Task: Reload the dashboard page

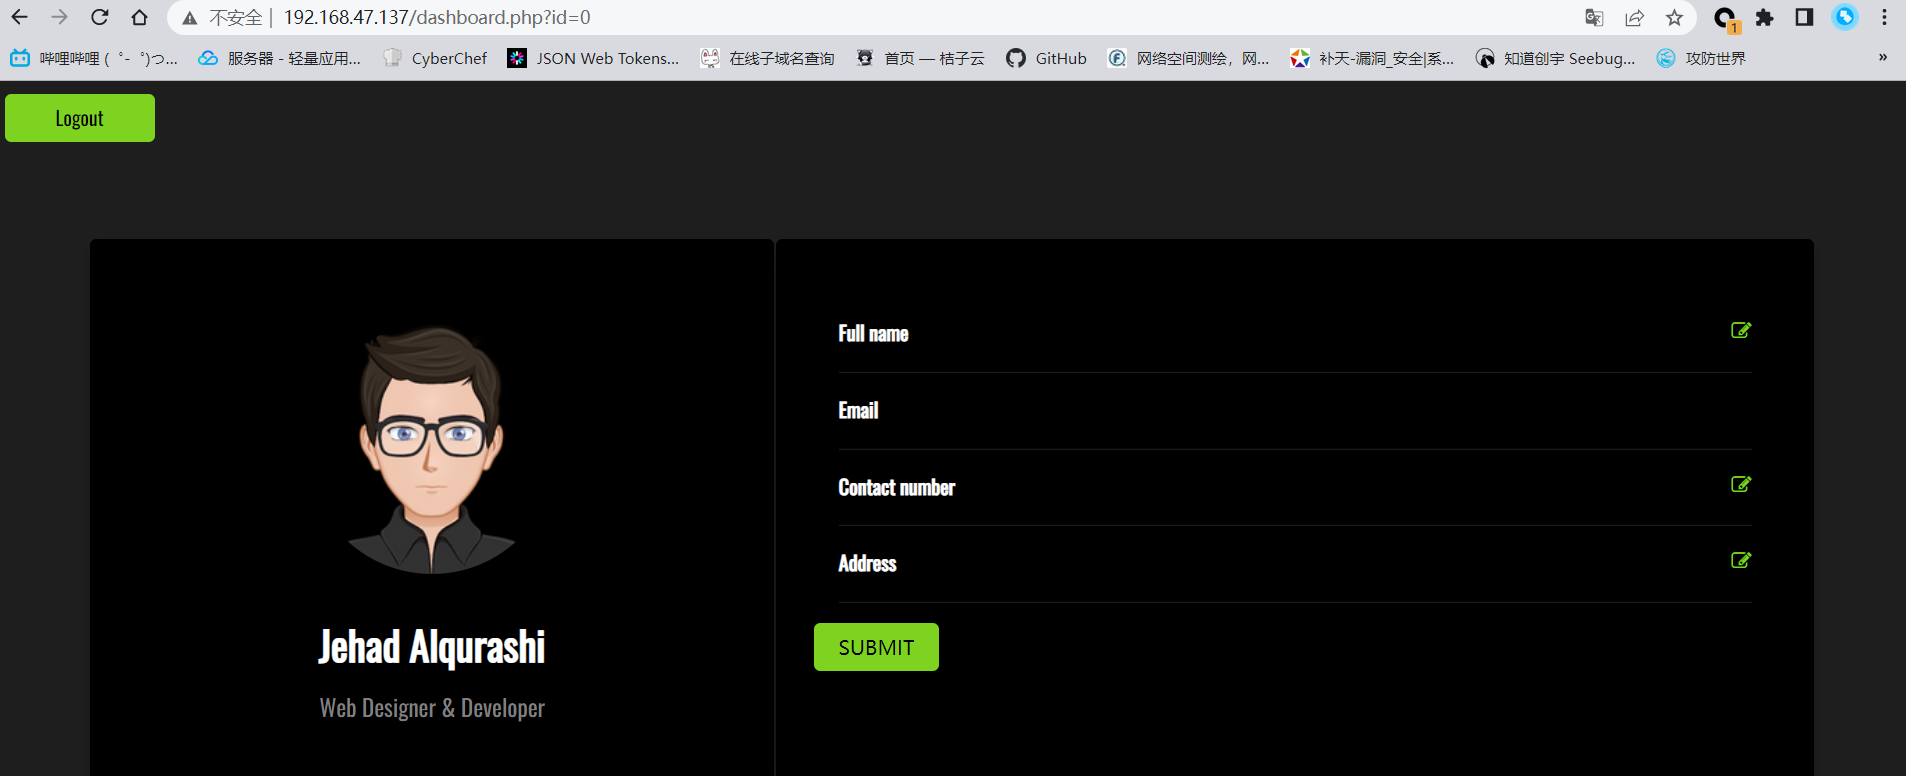Action: tap(99, 17)
